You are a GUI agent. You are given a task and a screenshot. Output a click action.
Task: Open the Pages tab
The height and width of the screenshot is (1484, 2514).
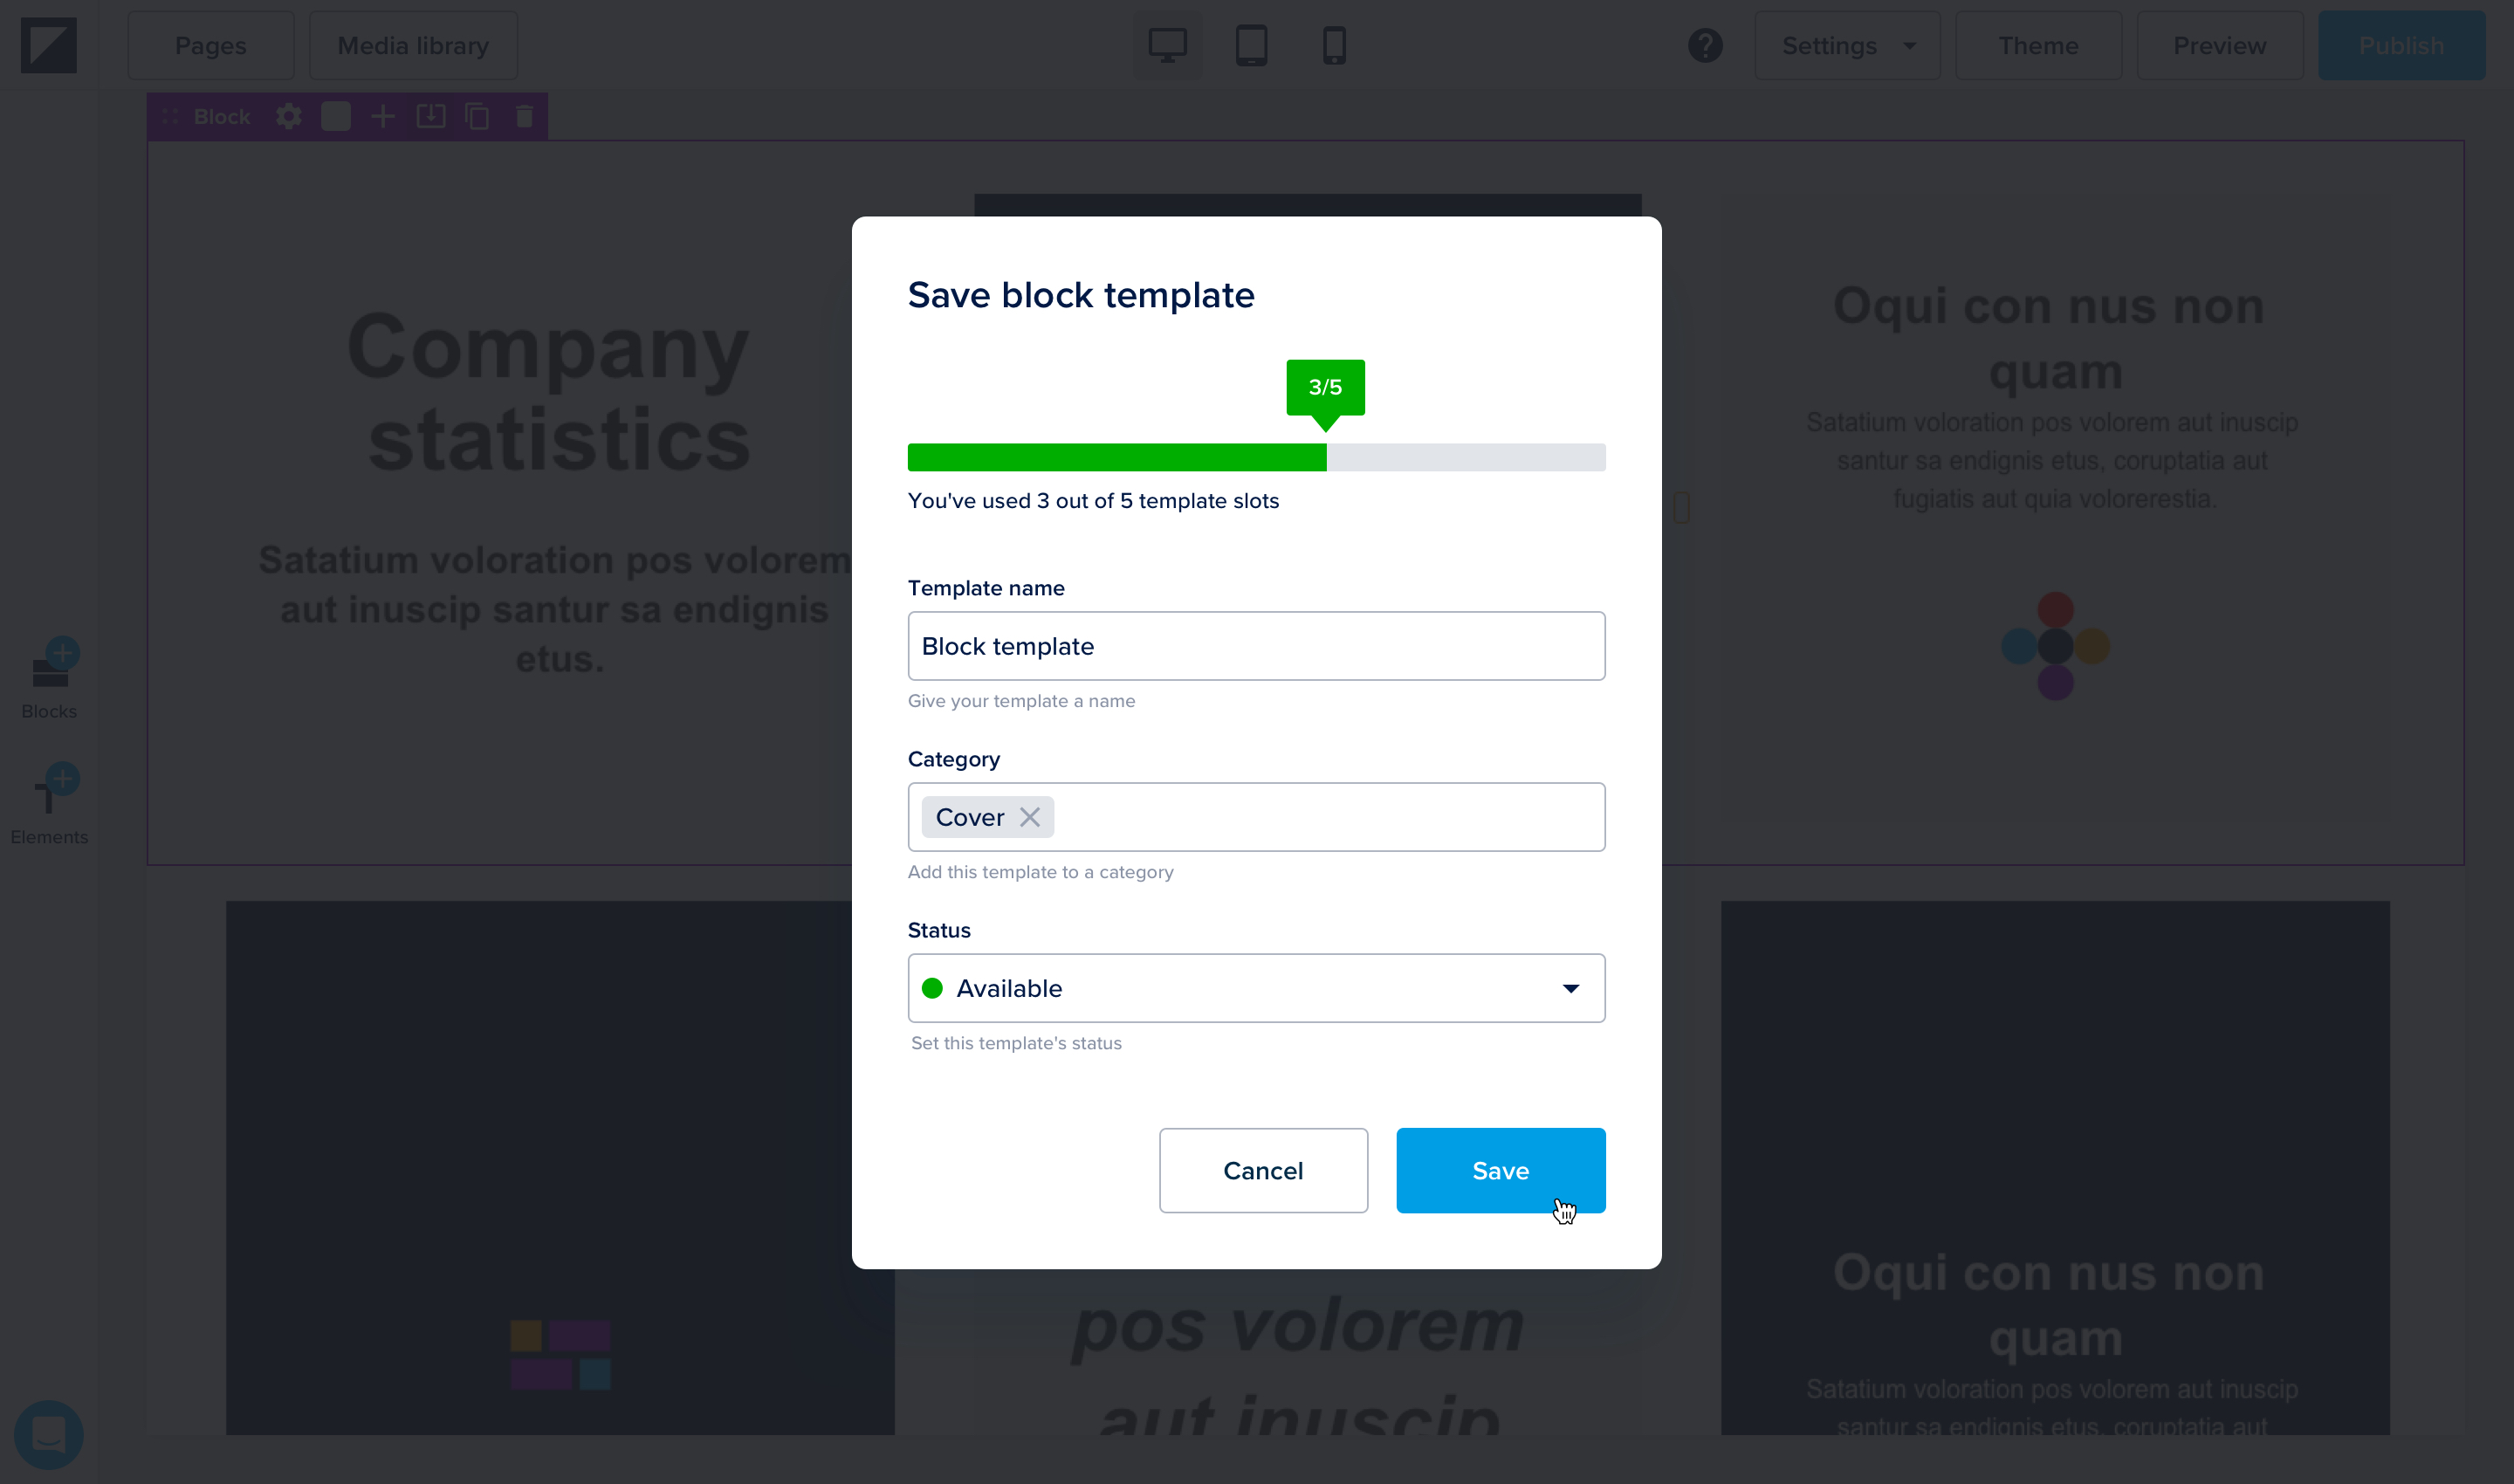(211, 45)
